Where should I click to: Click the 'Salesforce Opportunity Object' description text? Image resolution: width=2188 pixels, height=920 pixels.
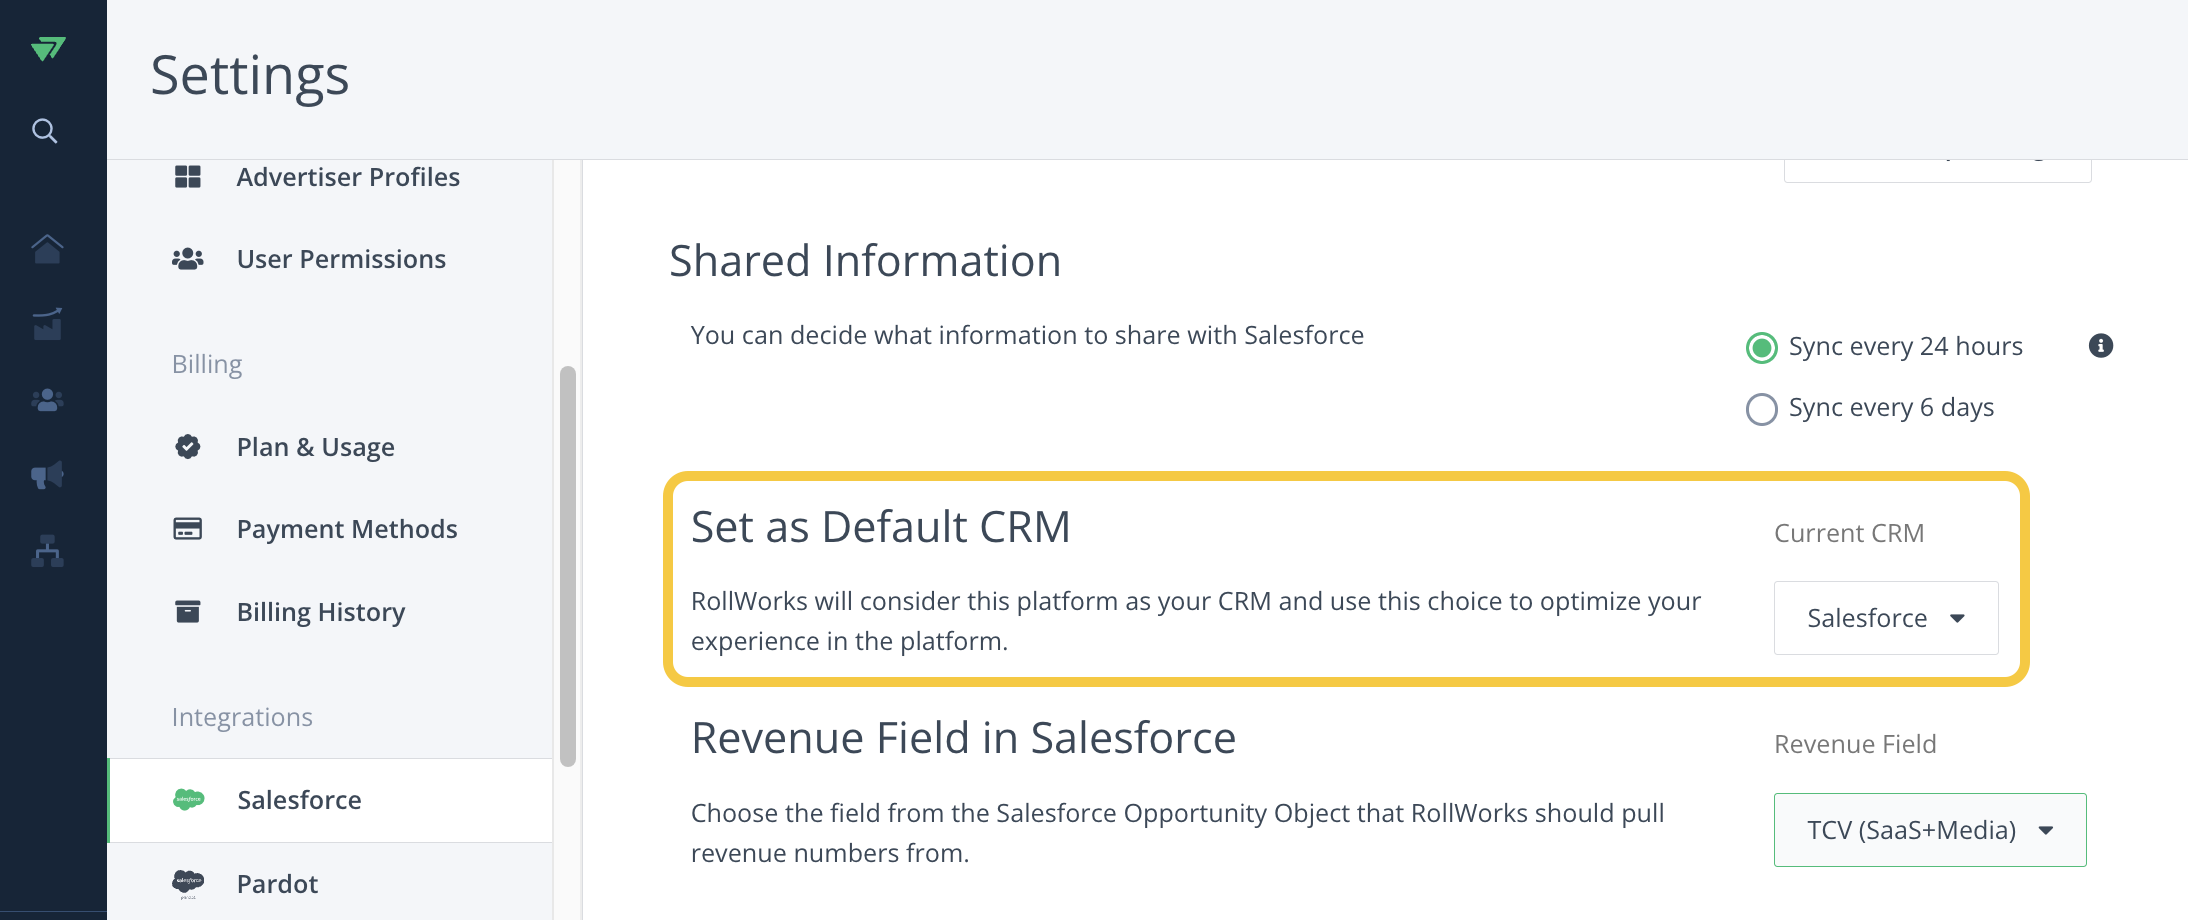(1177, 833)
